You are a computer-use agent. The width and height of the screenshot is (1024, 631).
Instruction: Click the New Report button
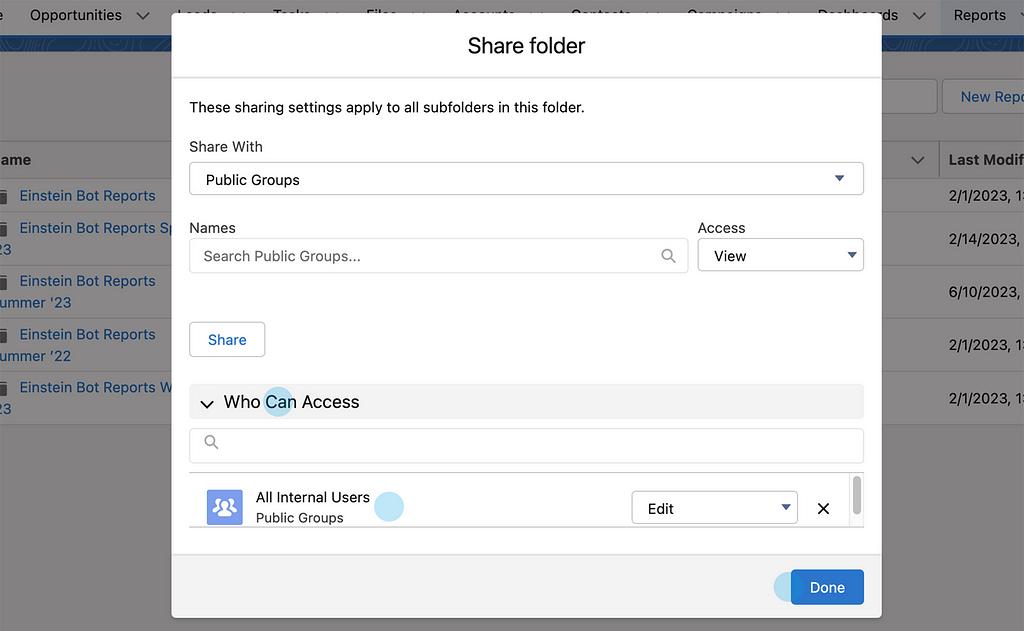click(988, 96)
